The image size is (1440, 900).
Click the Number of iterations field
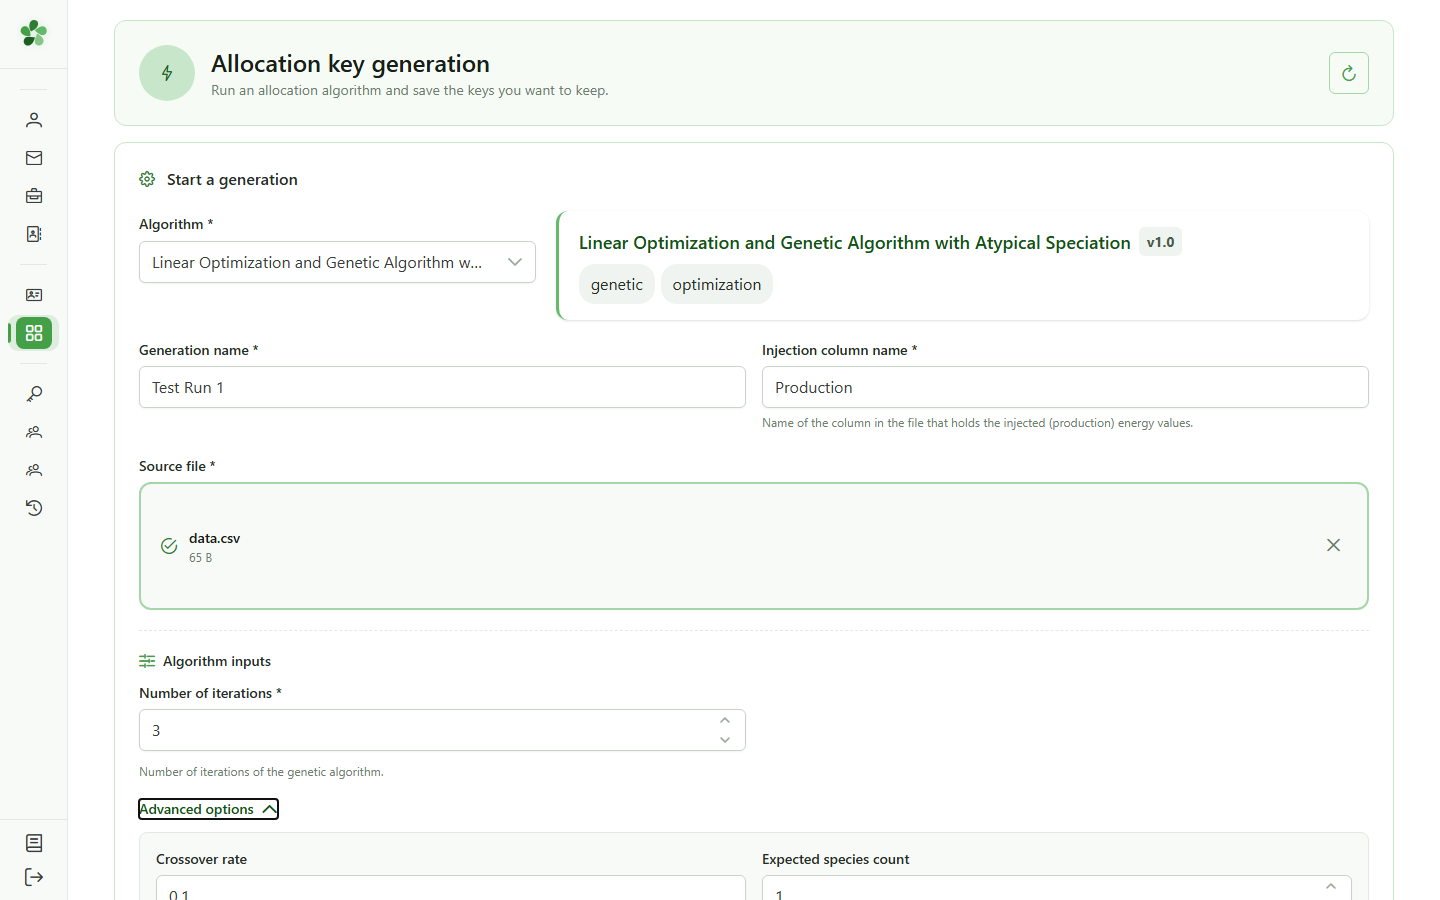pos(442,730)
